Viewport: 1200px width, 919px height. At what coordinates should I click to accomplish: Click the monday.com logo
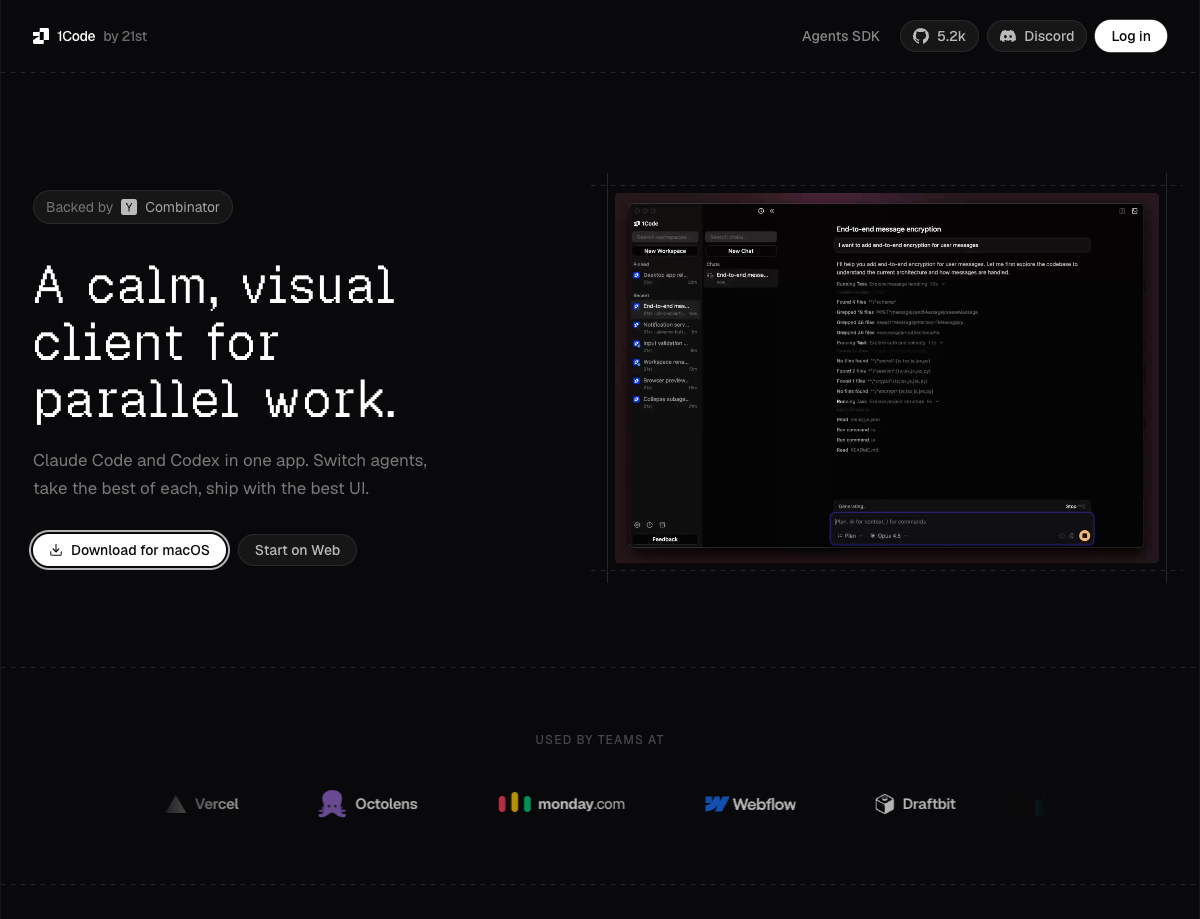pyautogui.click(x=561, y=803)
